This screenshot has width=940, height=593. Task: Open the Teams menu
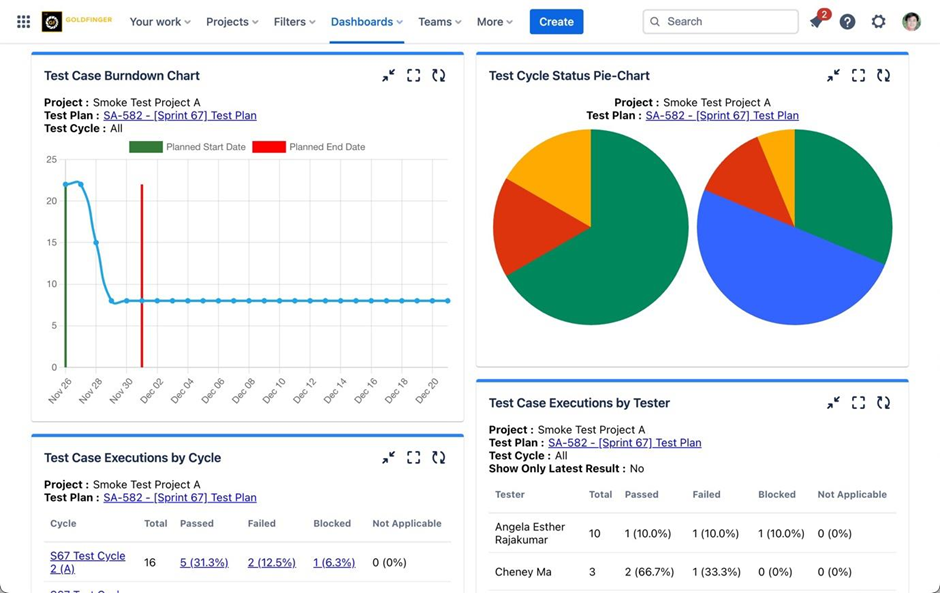pyautogui.click(x=440, y=22)
